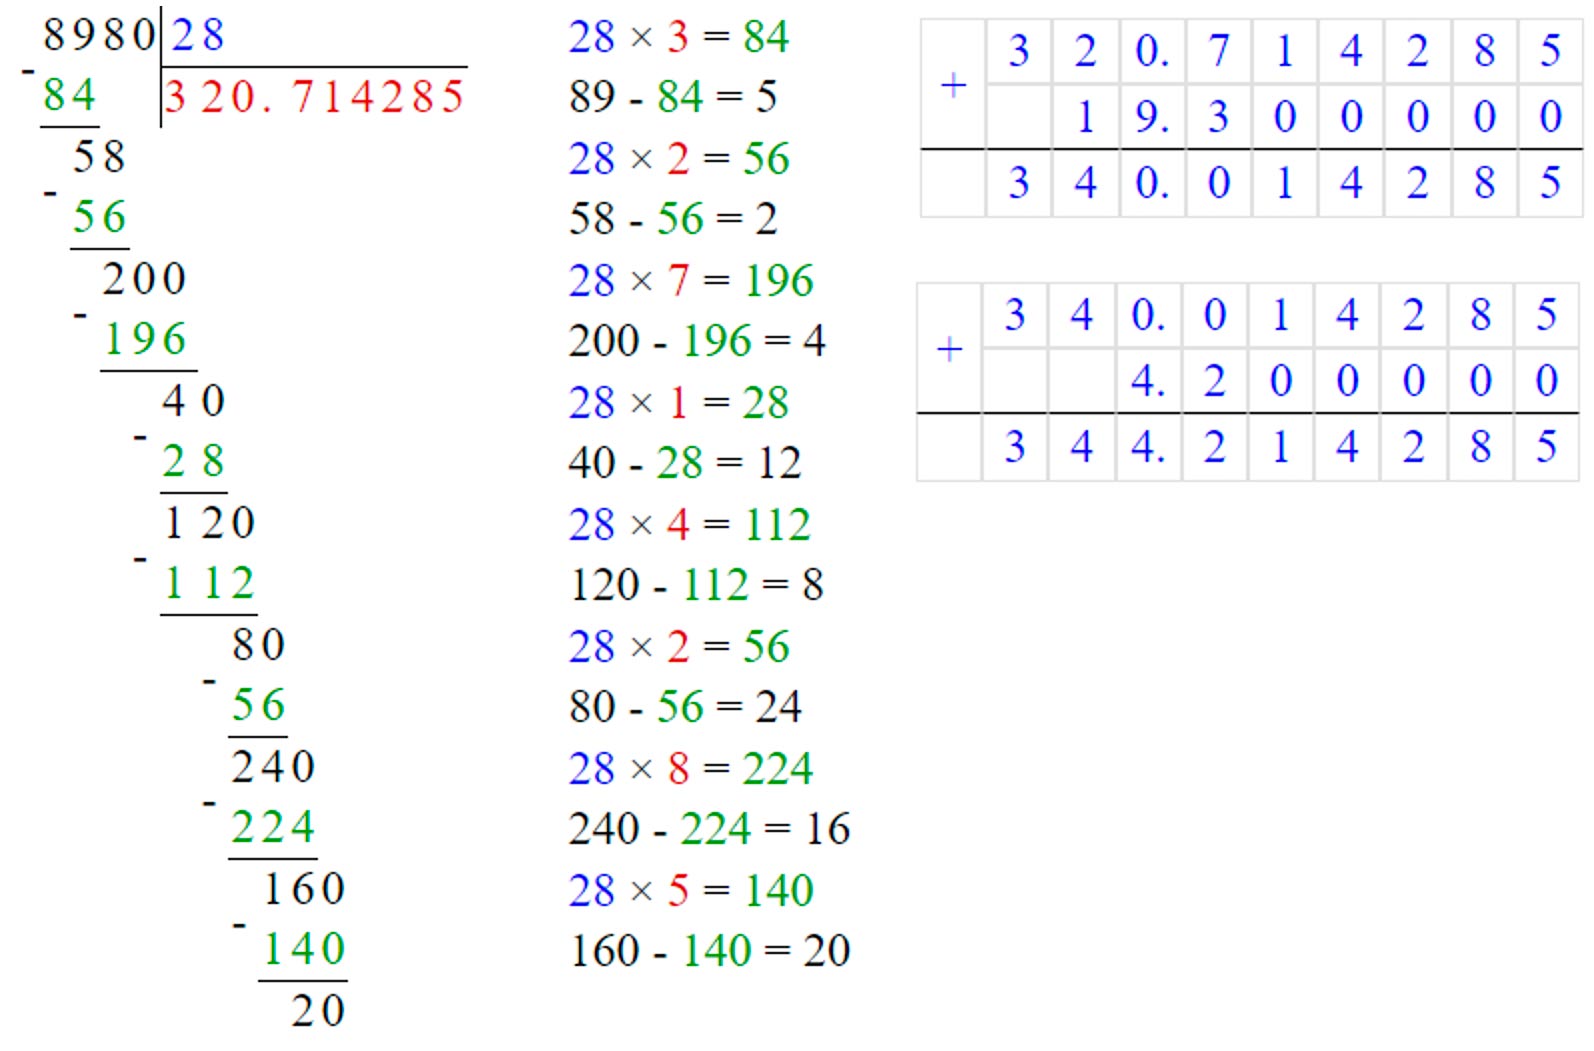Select equation 200 - 196 = 4

(697, 341)
